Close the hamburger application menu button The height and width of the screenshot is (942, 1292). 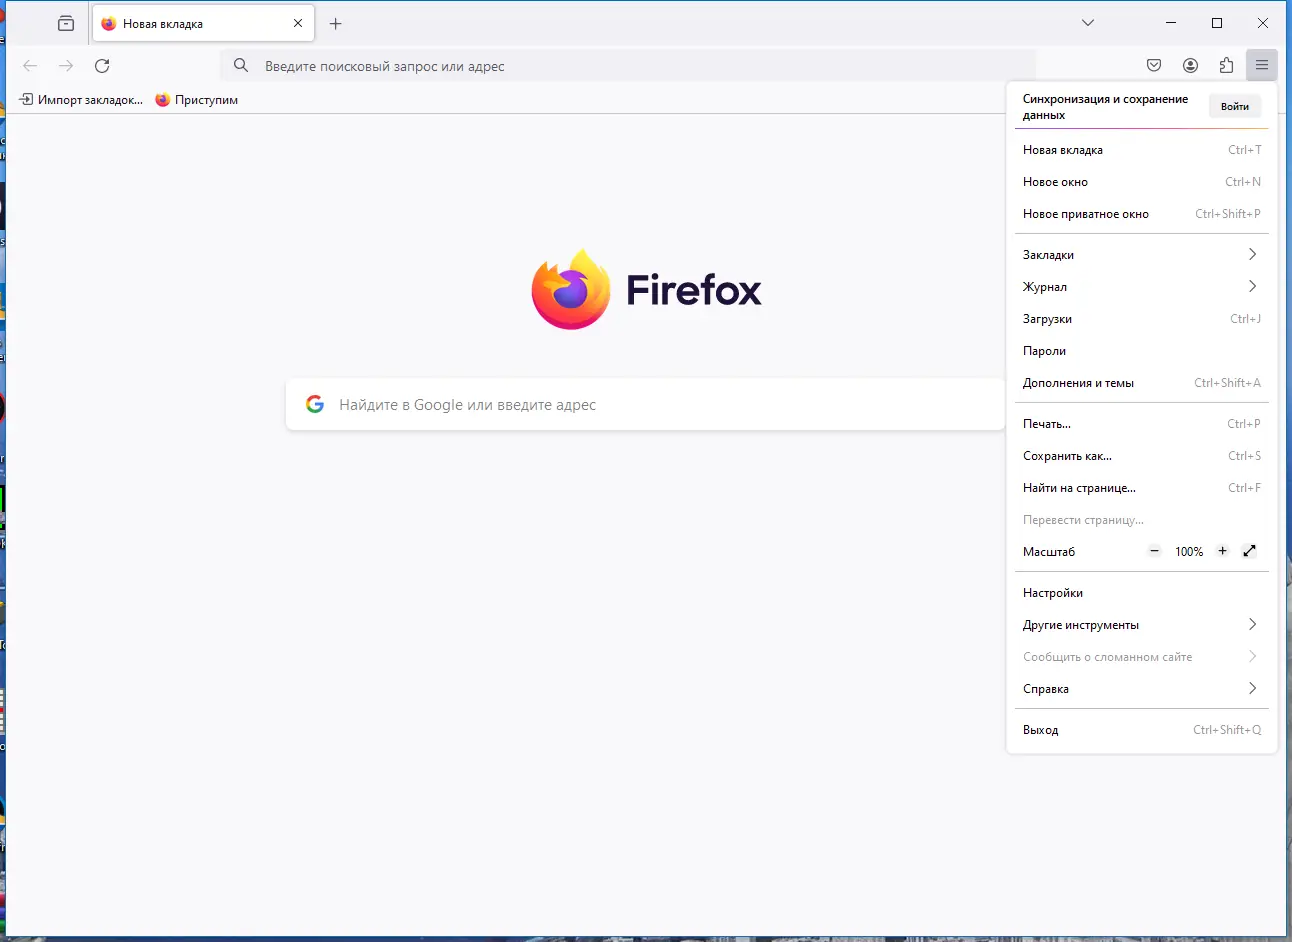1262,66
